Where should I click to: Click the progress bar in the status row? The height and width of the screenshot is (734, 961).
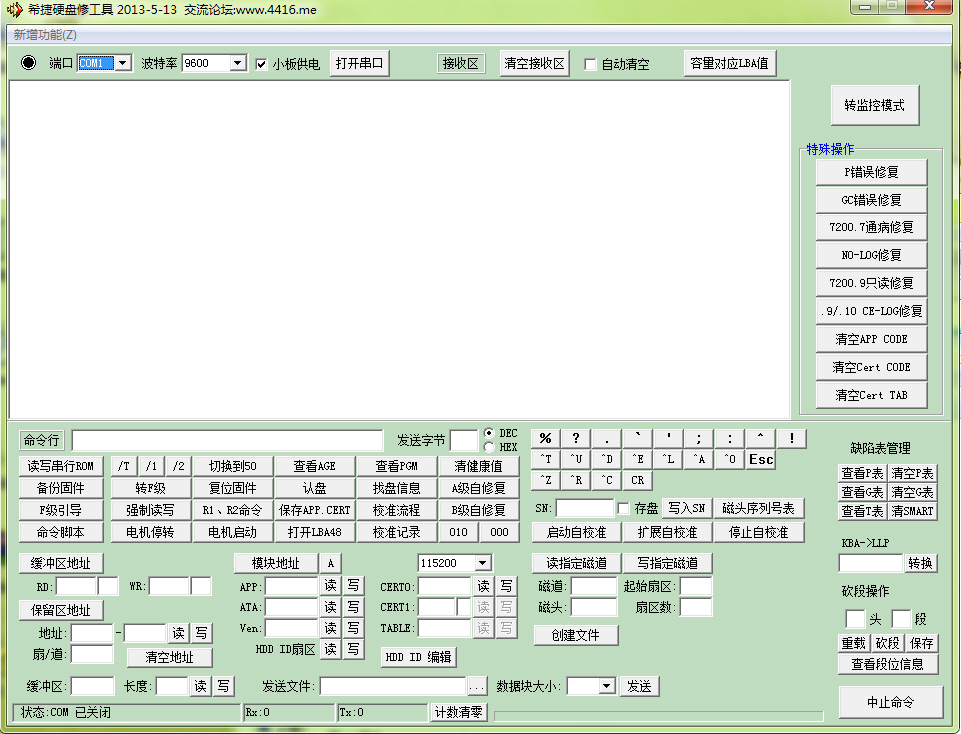click(x=659, y=716)
